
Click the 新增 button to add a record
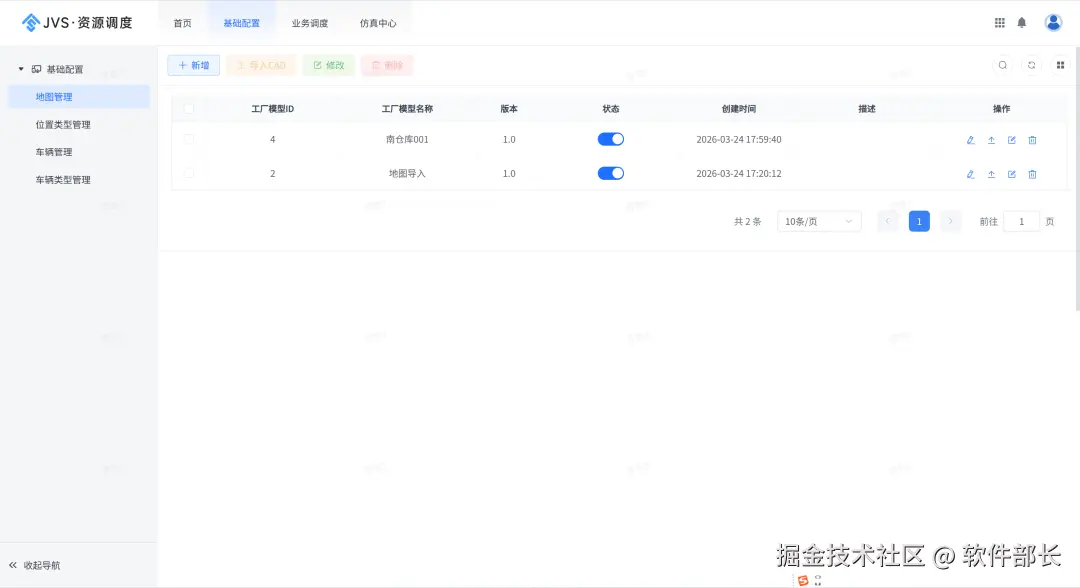193,64
